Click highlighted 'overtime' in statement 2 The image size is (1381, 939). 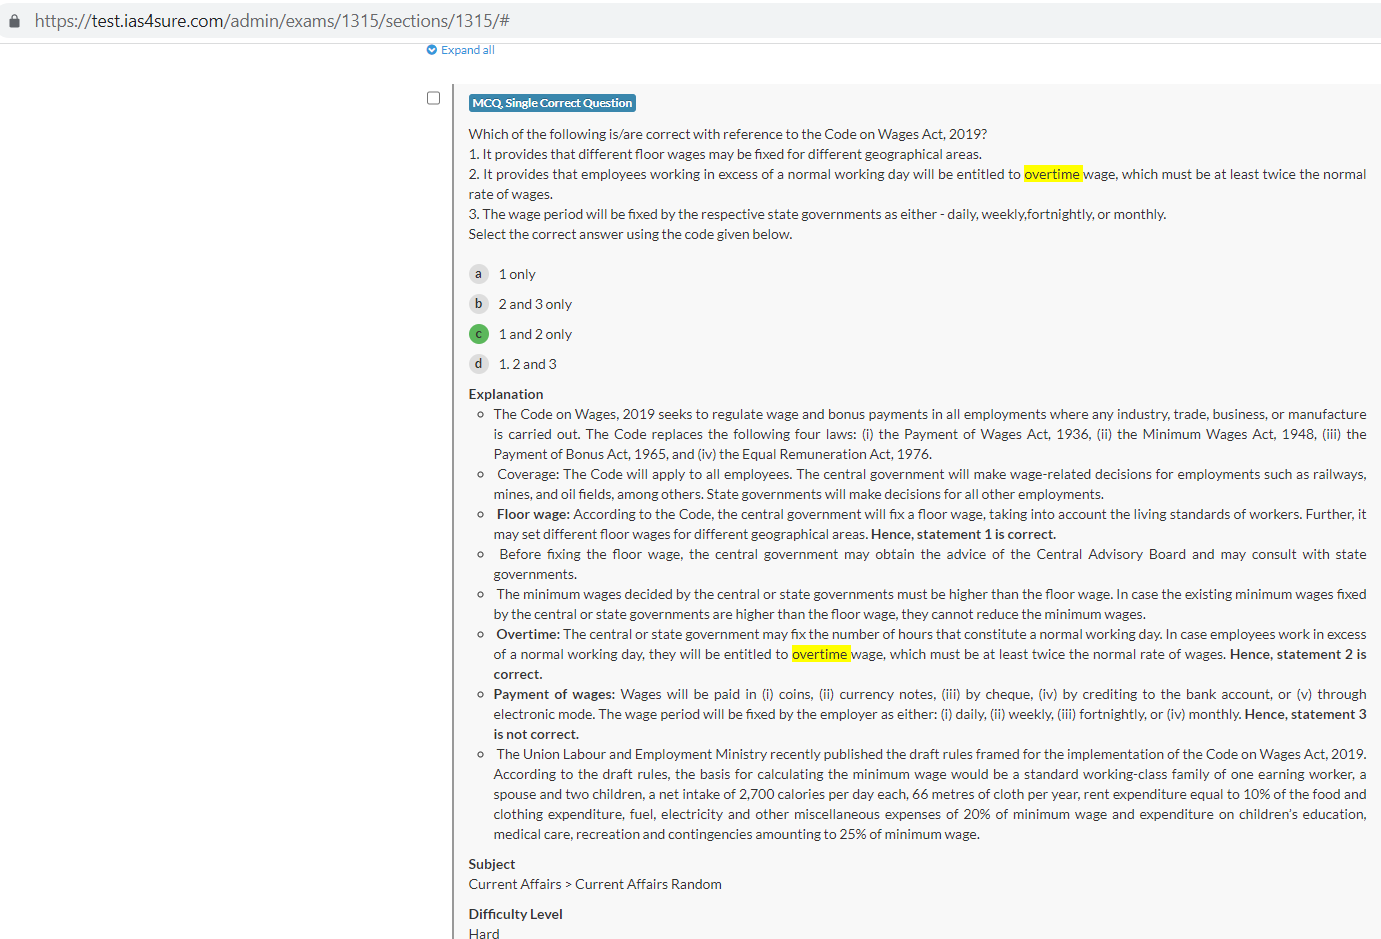[1052, 174]
